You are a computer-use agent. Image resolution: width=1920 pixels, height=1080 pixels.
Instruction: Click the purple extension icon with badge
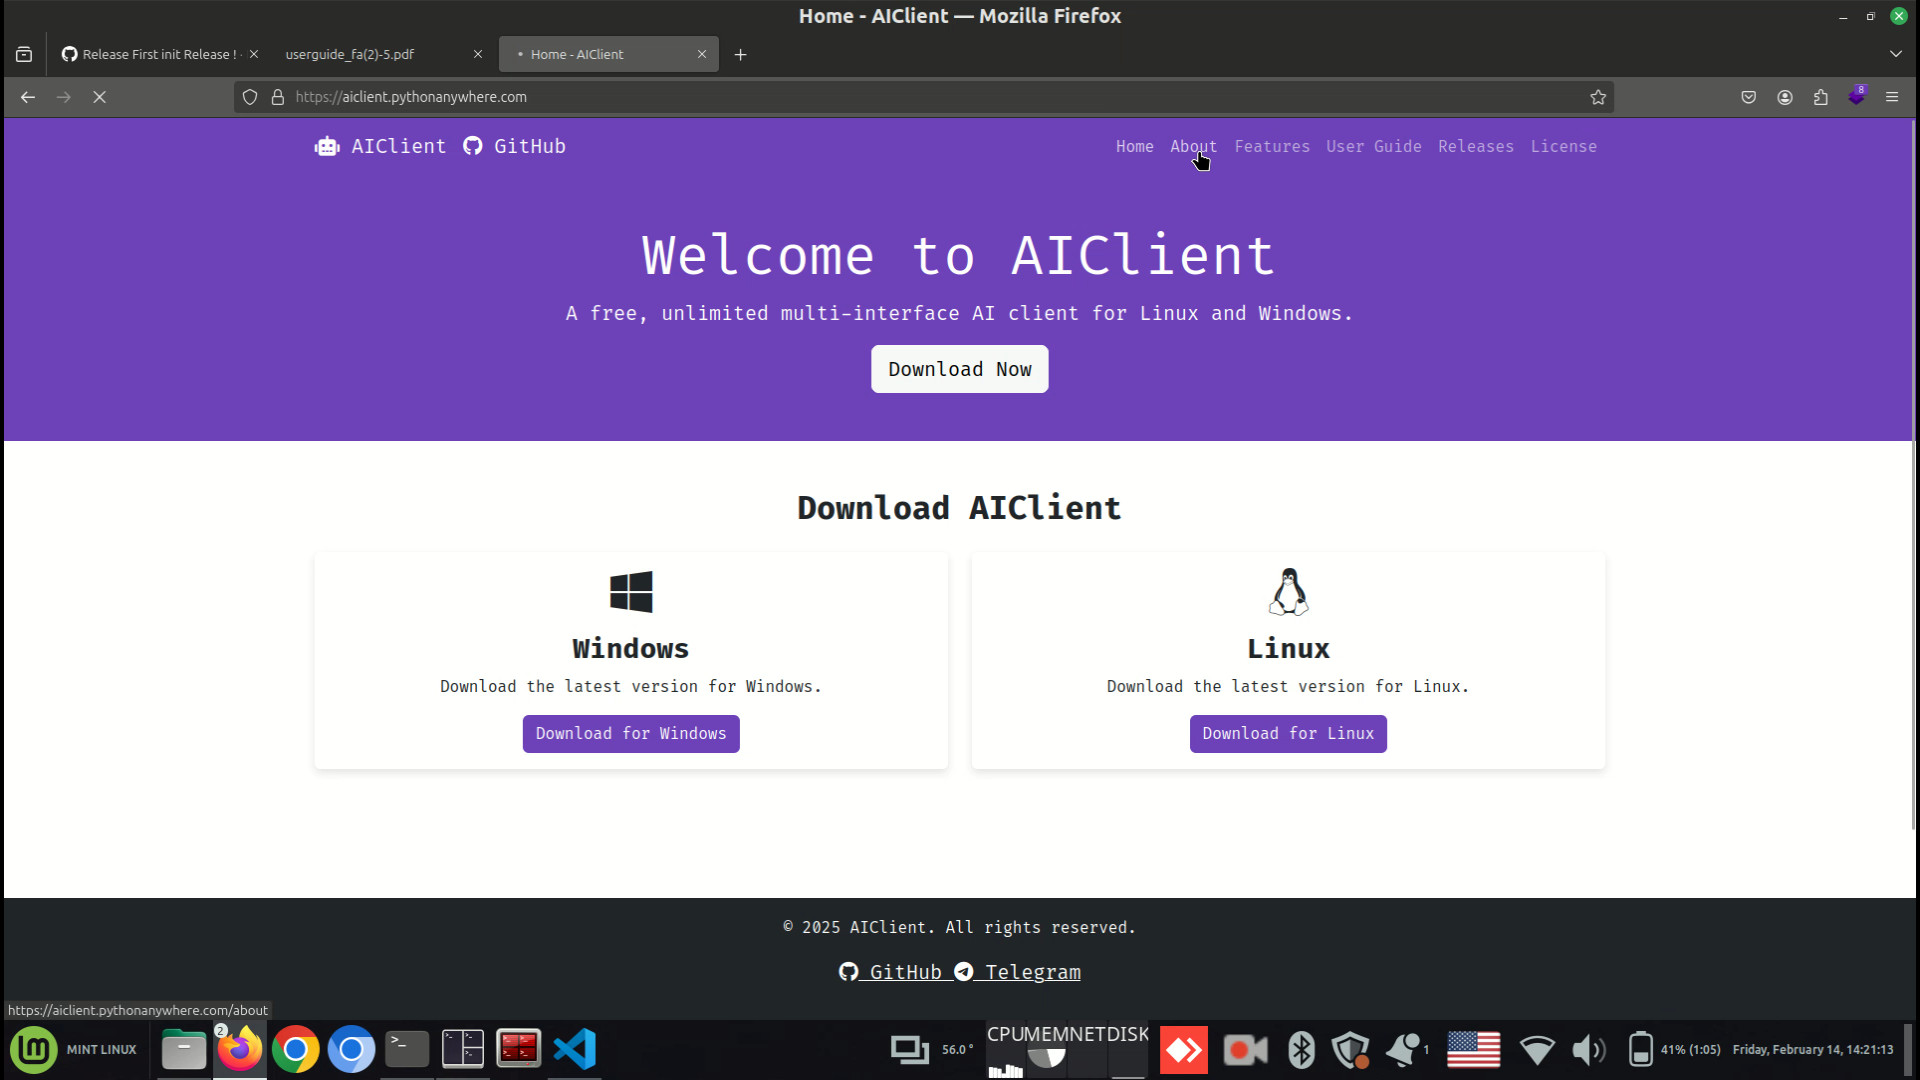click(1857, 96)
